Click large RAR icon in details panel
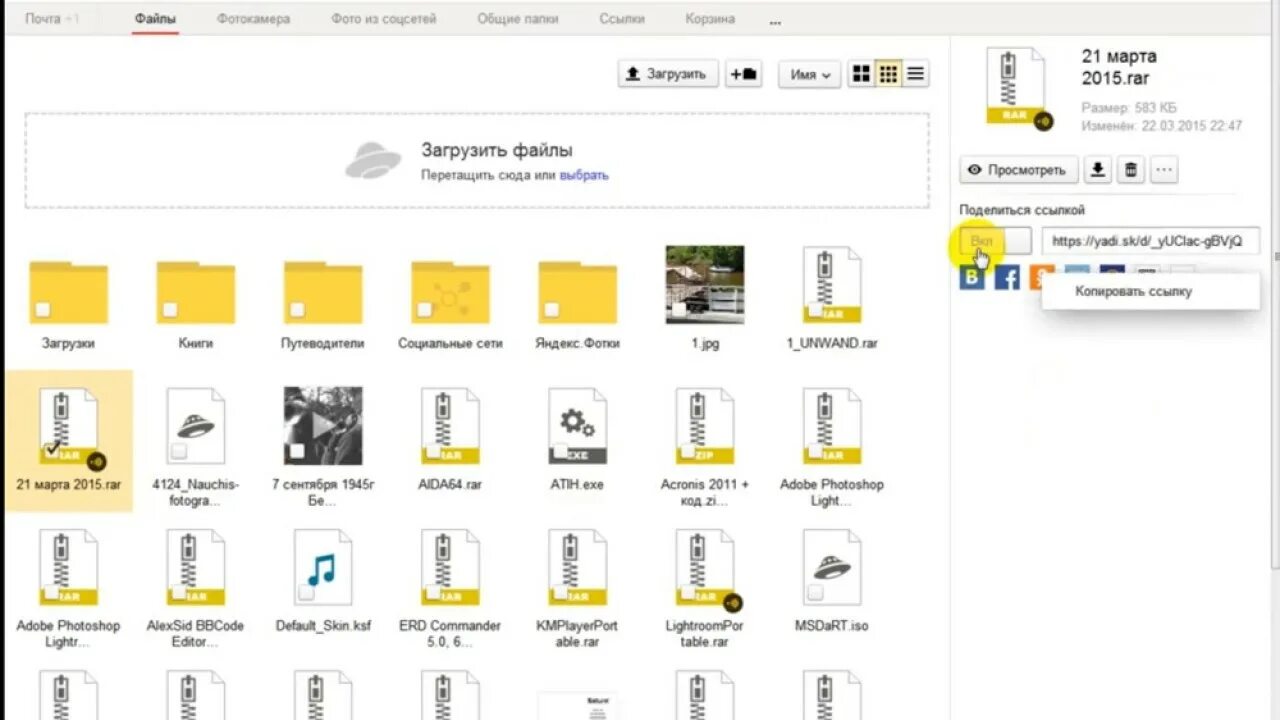This screenshot has width=1280, height=720. pyautogui.click(x=1016, y=87)
